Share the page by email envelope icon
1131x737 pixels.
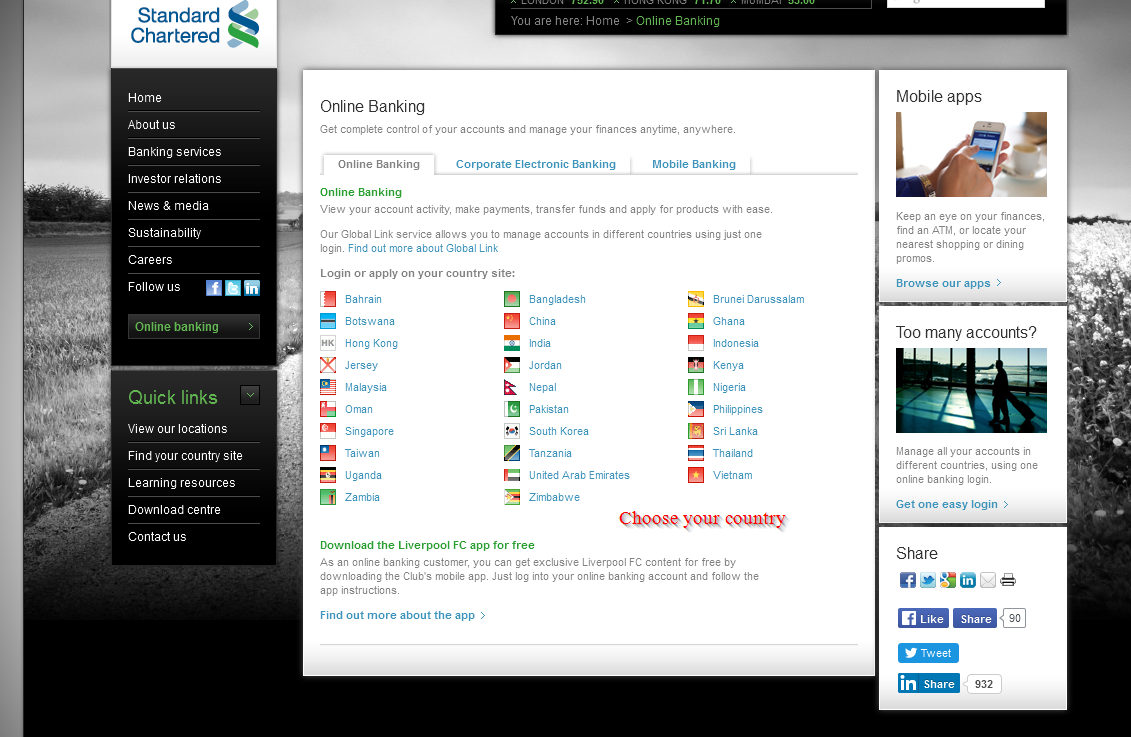tap(988, 580)
